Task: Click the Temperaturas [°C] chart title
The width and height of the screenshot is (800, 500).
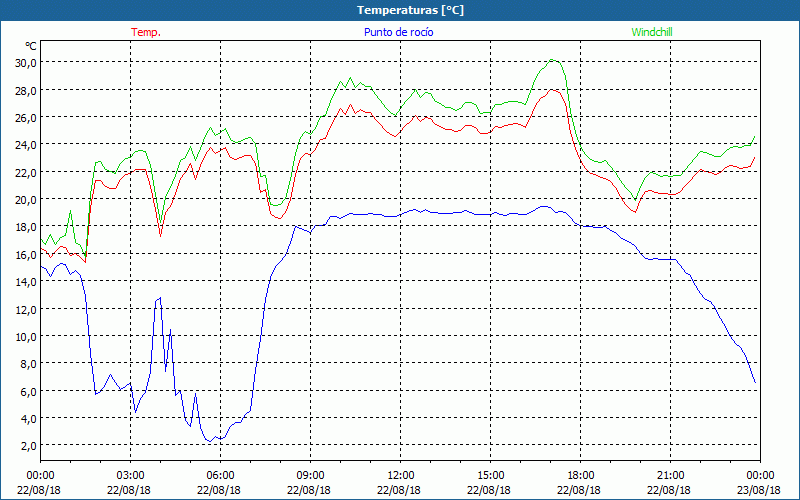Action: coord(410,10)
